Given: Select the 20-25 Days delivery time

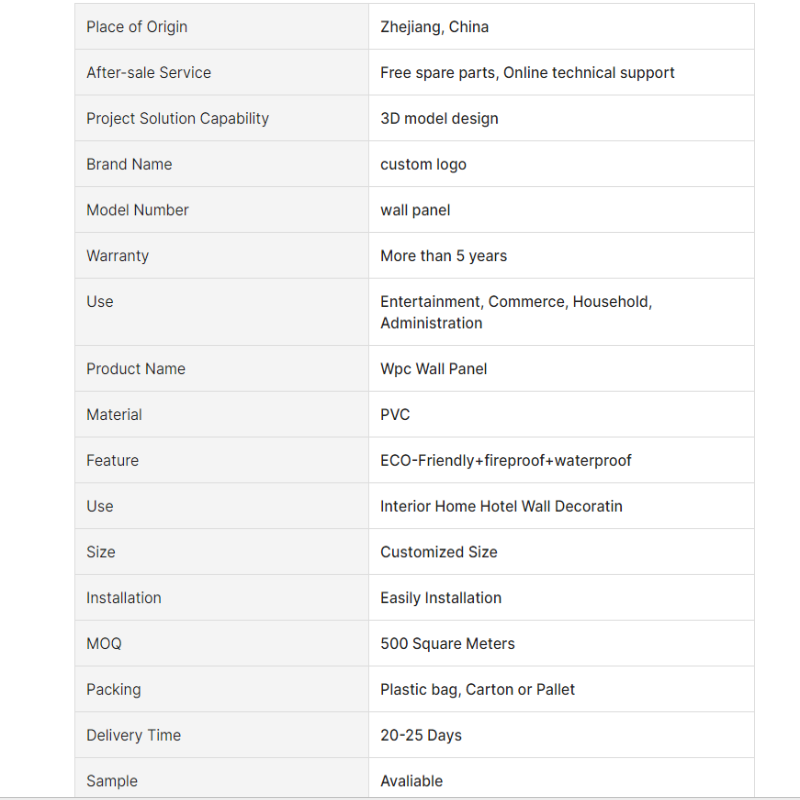Looking at the screenshot, I should [421, 735].
